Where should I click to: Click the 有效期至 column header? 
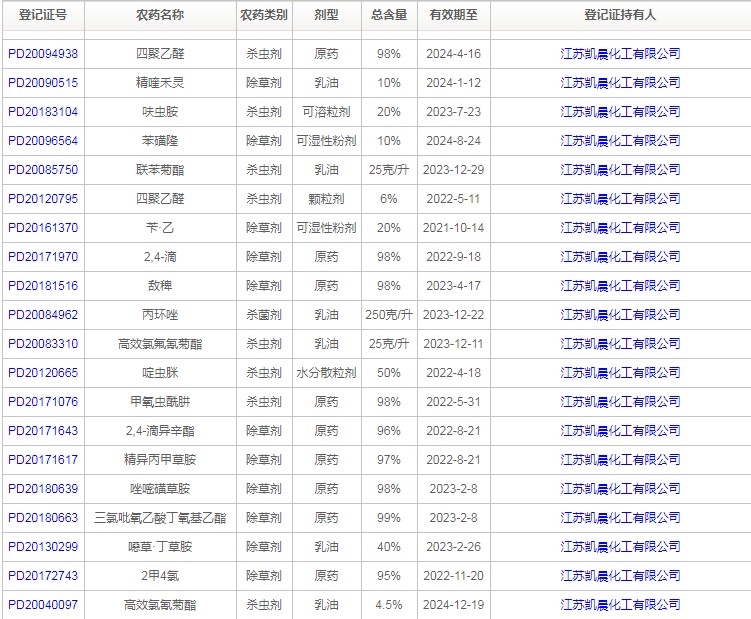[x=454, y=15]
